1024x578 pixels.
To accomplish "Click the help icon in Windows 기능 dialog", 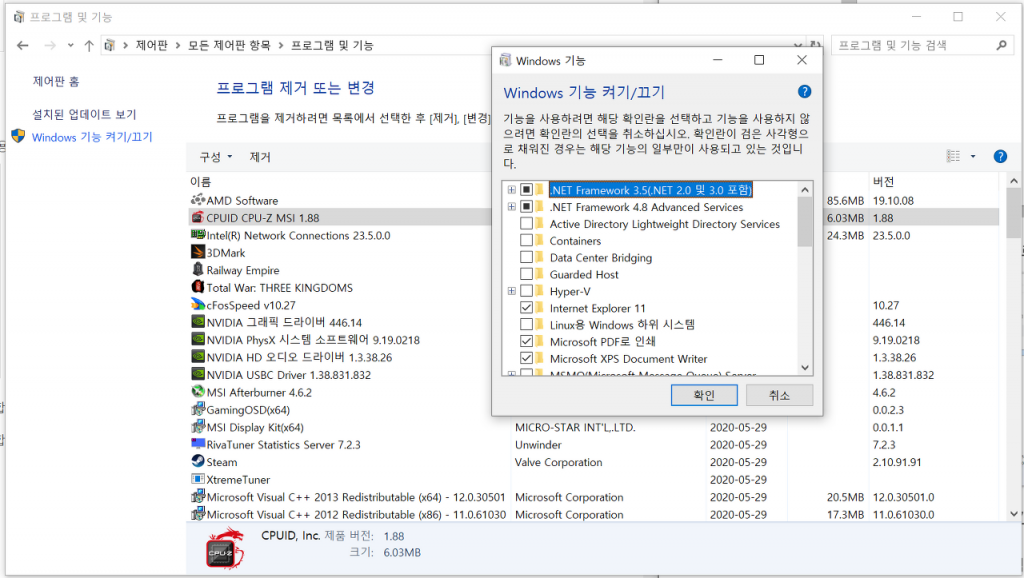I will (x=805, y=91).
